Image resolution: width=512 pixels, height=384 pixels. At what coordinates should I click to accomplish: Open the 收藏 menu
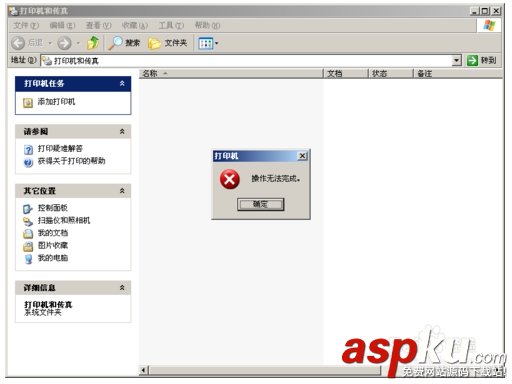click(134, 25)
